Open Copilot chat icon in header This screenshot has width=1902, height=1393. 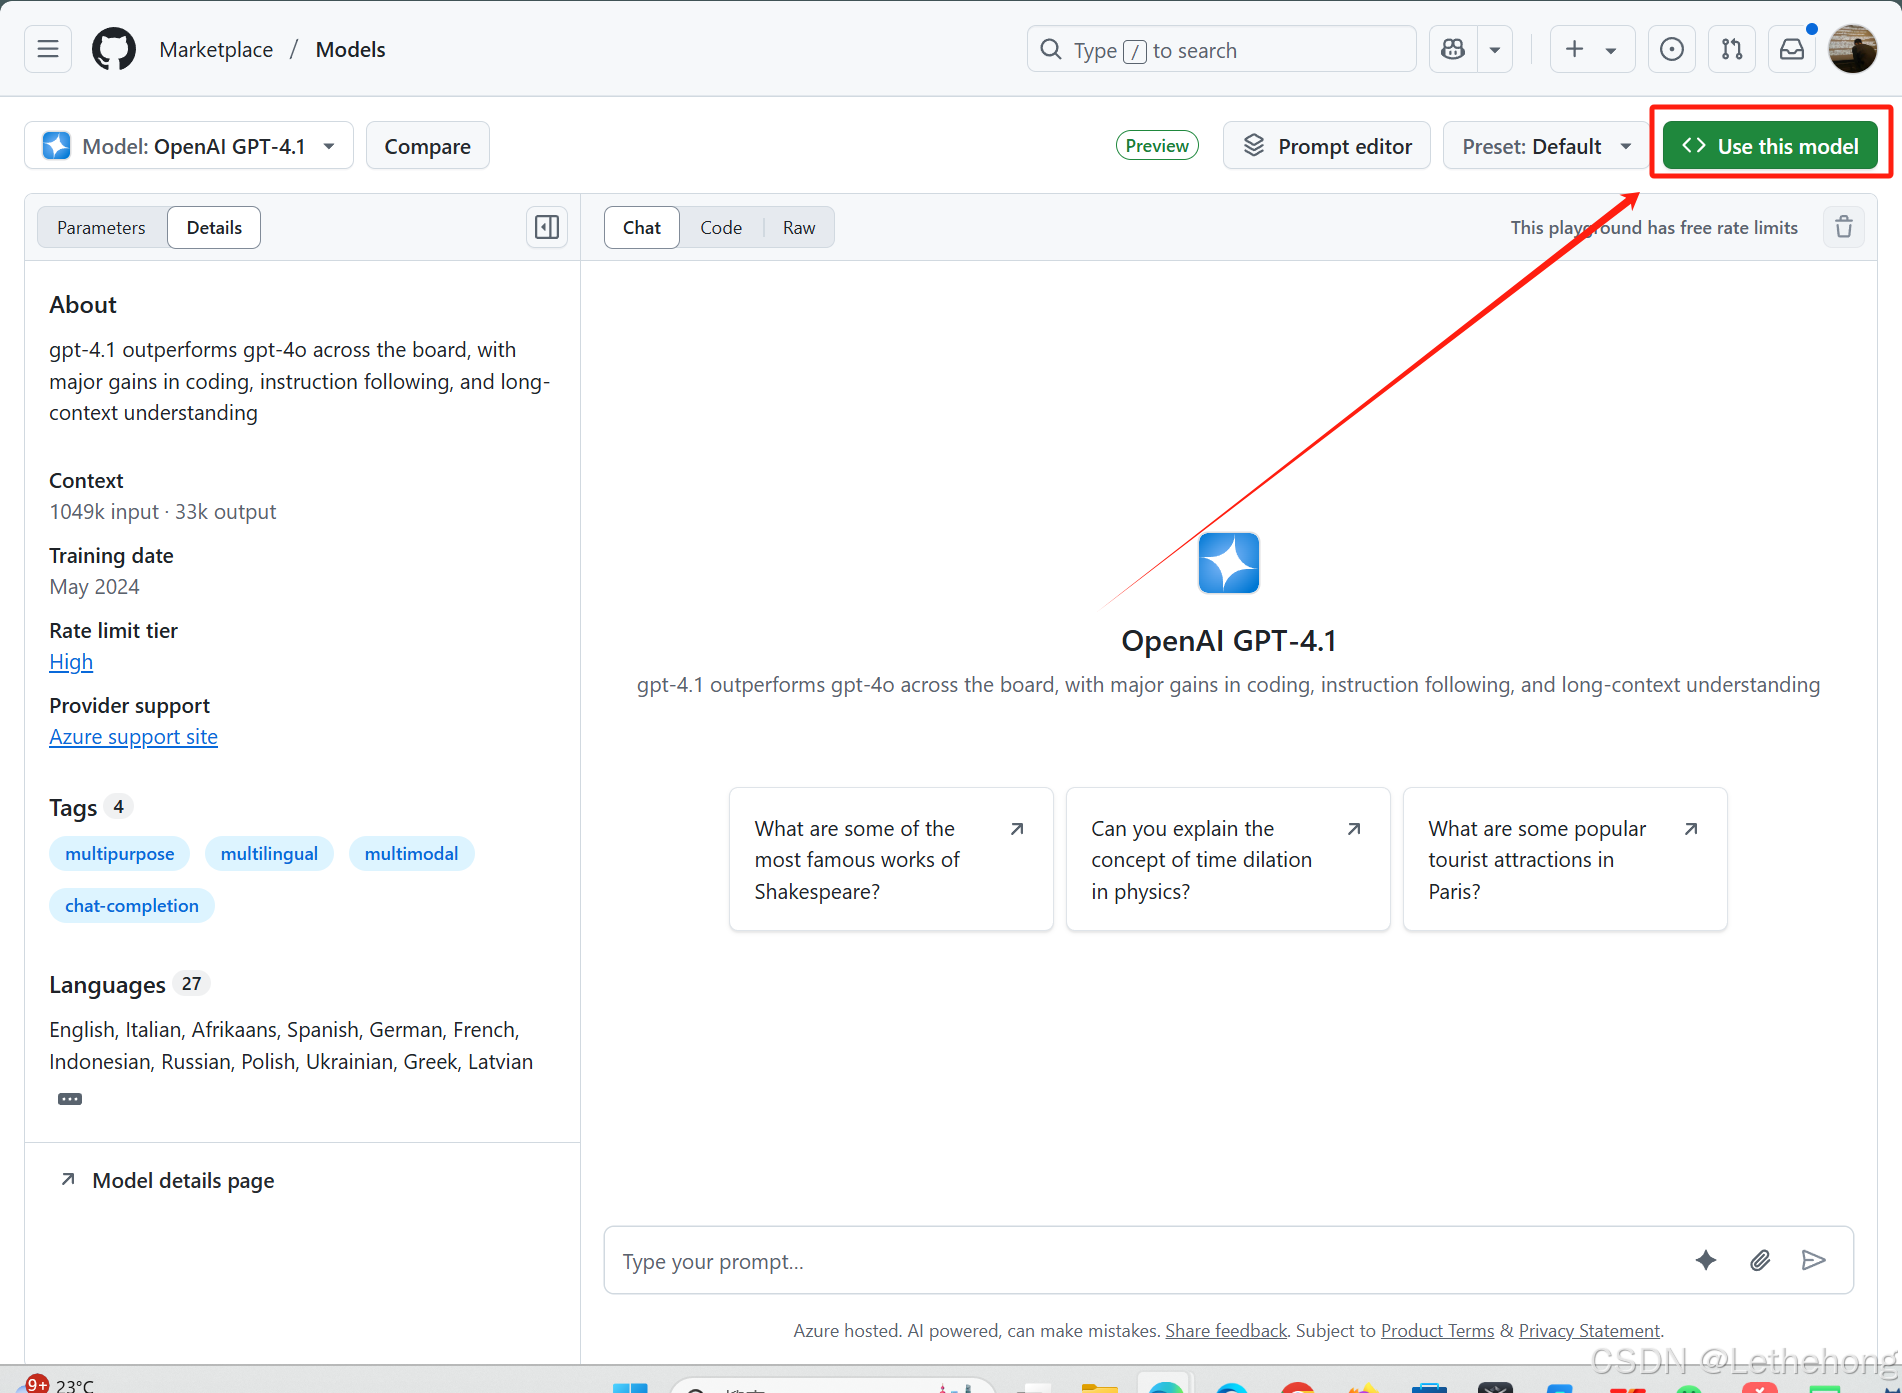click(1453, 49)
